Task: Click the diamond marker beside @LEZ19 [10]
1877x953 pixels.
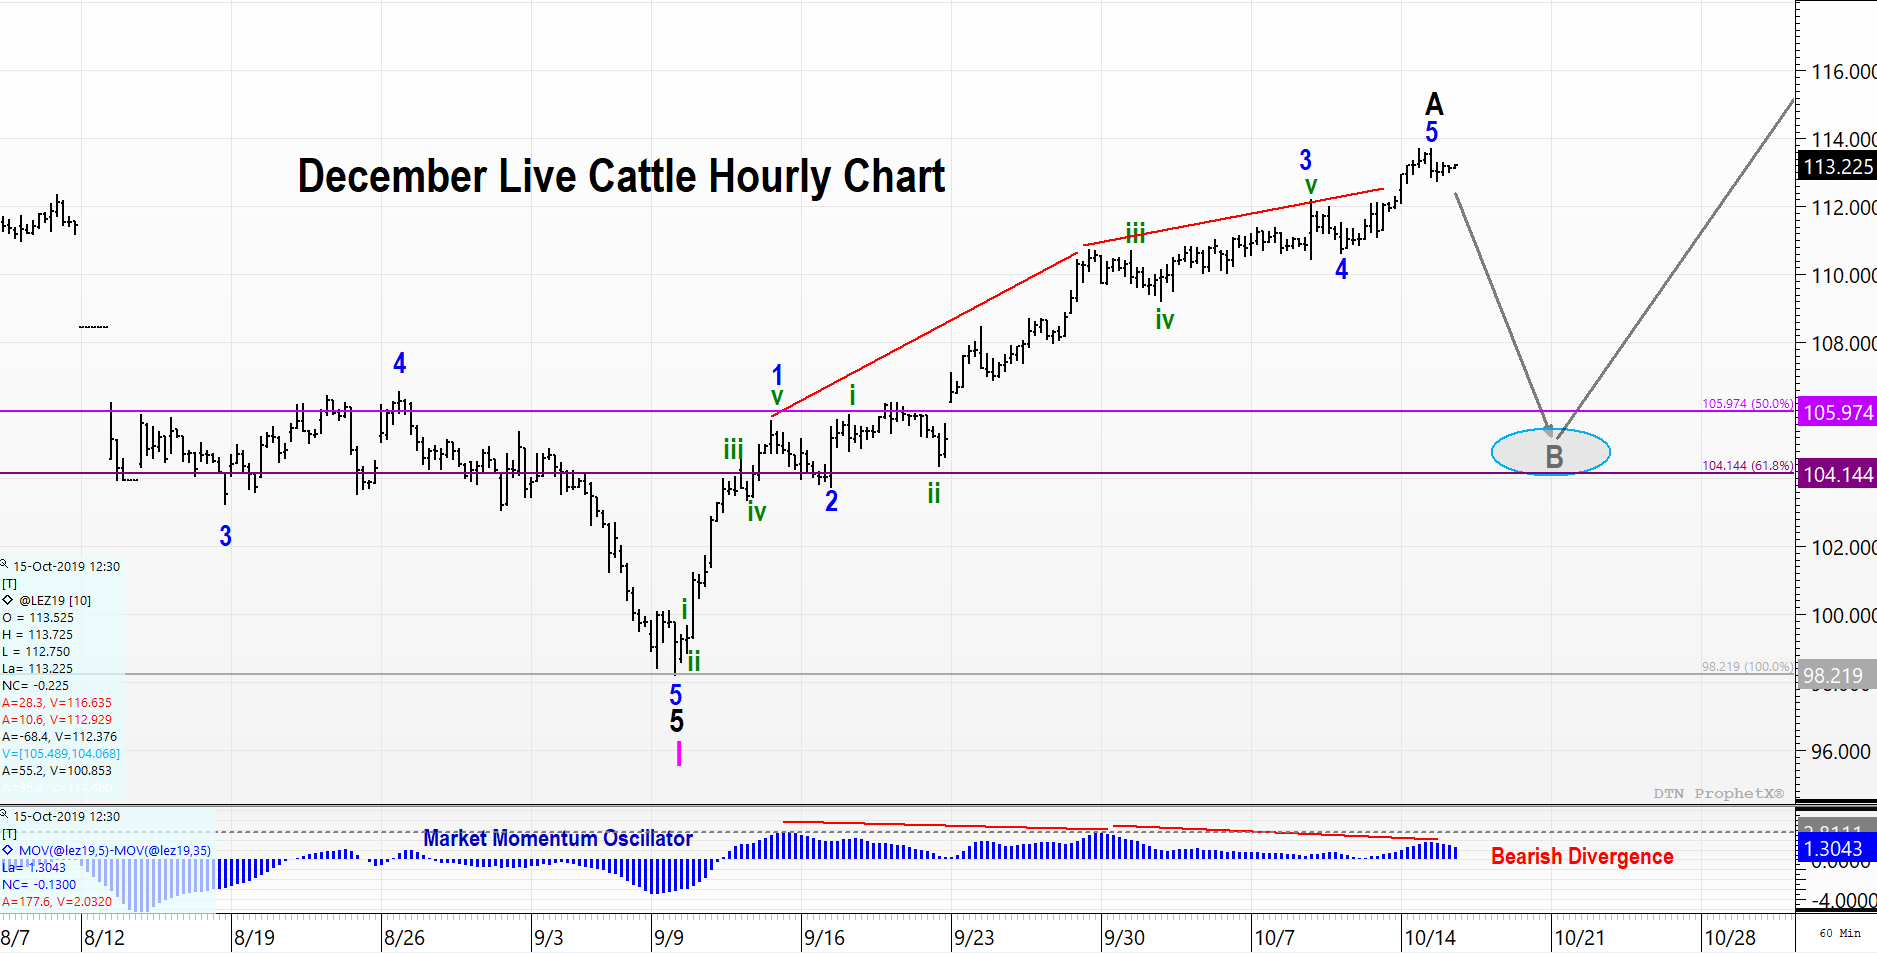Action: (x=8, y=600)
